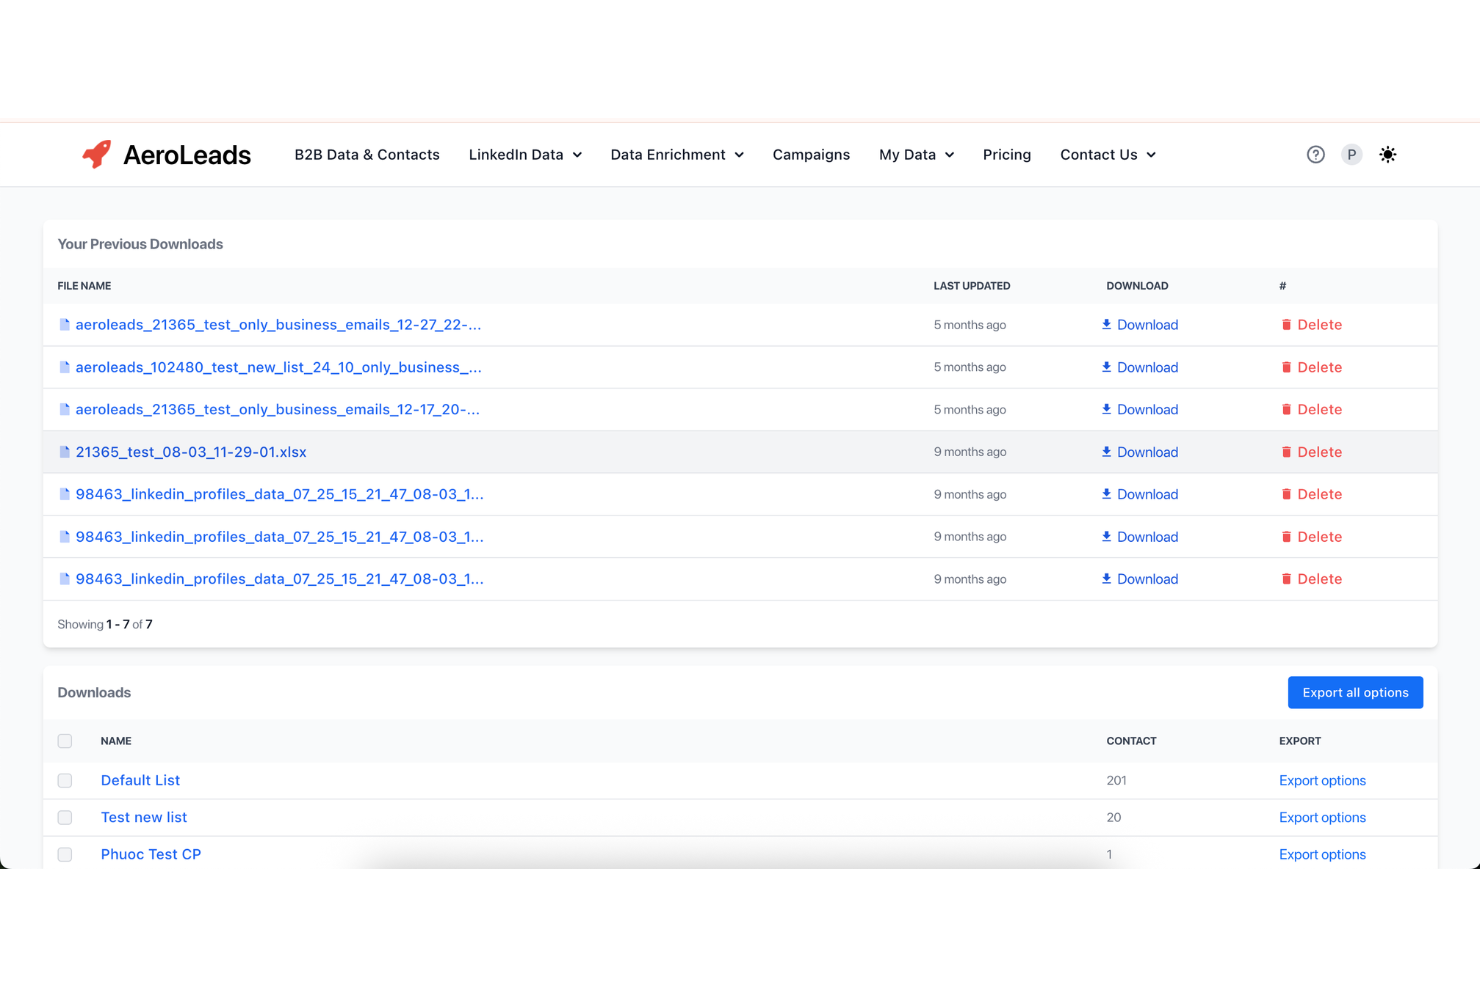Viewport: 1480px width, 987px height.
Task: Select the Campaigns menu item
Action: tap(811, 154)
